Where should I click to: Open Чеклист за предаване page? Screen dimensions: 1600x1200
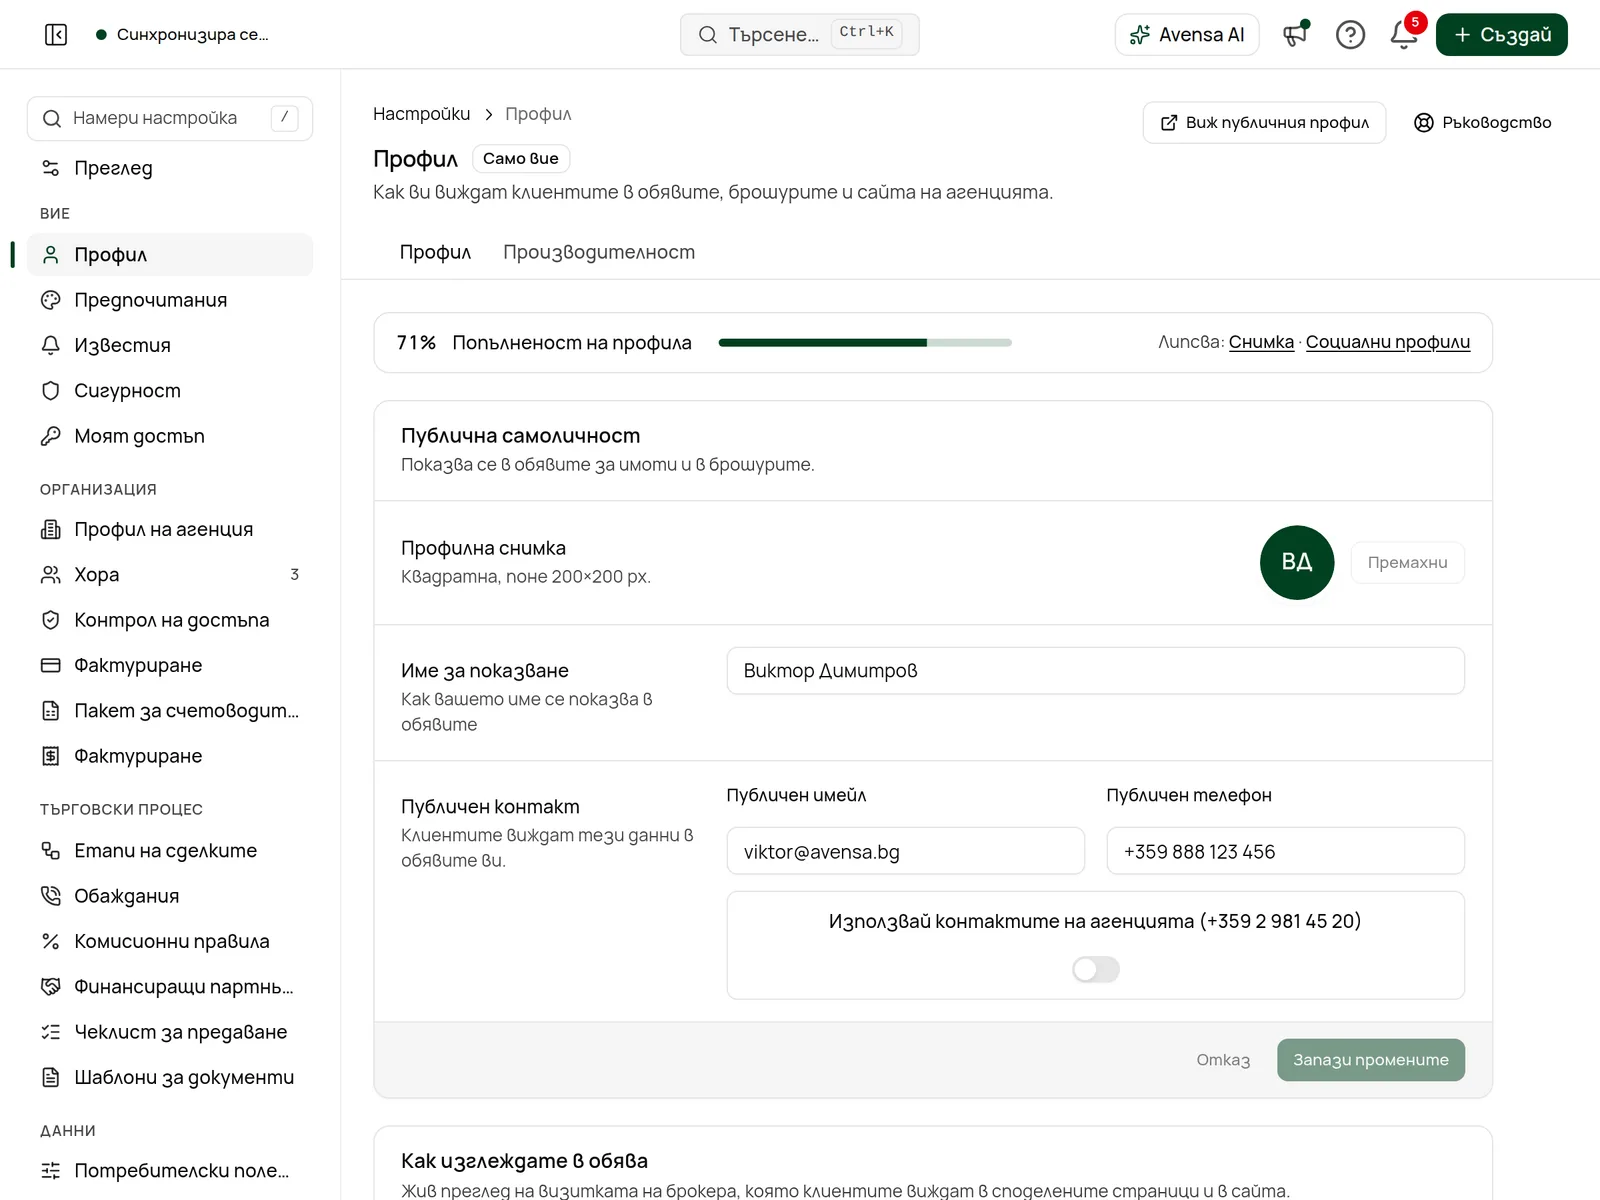click(x=170, y=1032)
